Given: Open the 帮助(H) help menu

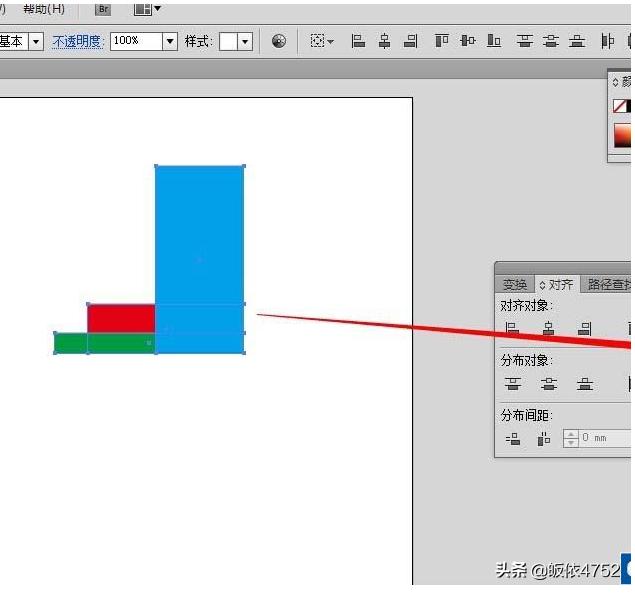Looking at the screenshot, I should [44, 9].
